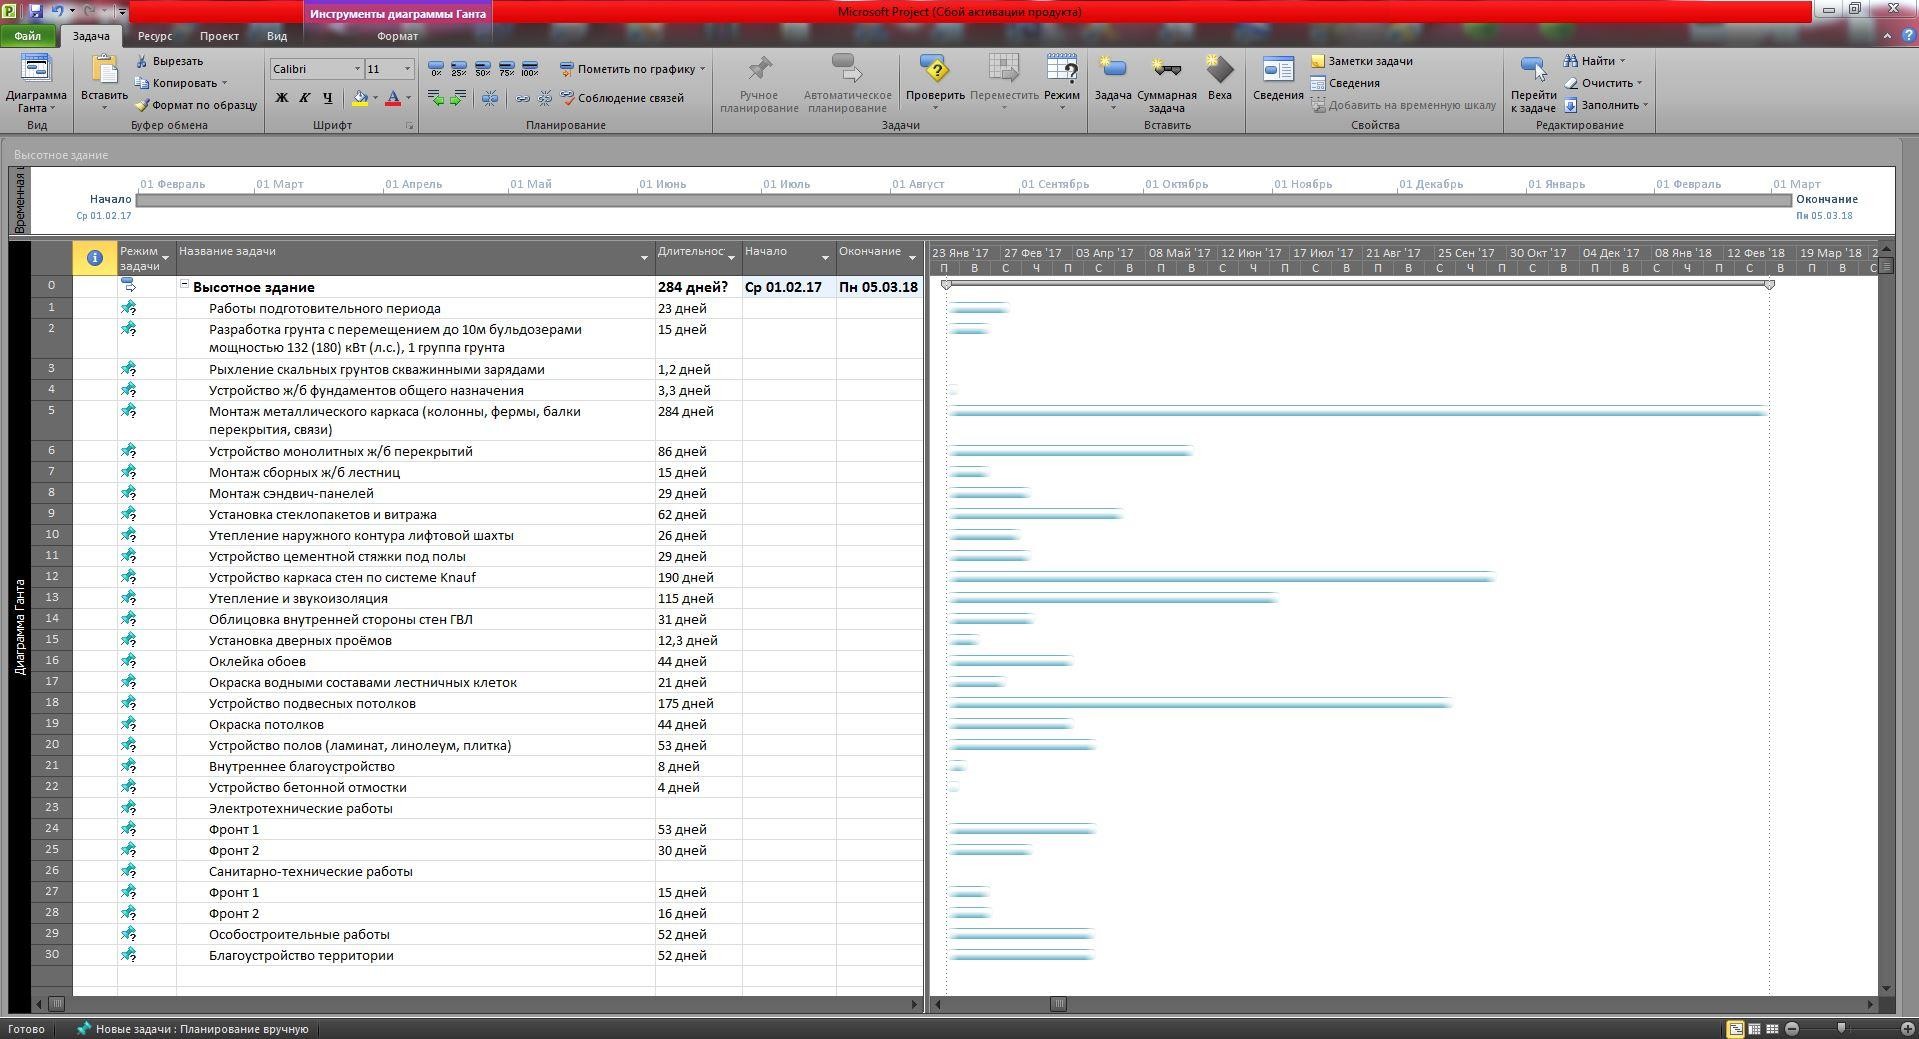Toggle italic К formatting
1919x1039 pixels.
304,98
